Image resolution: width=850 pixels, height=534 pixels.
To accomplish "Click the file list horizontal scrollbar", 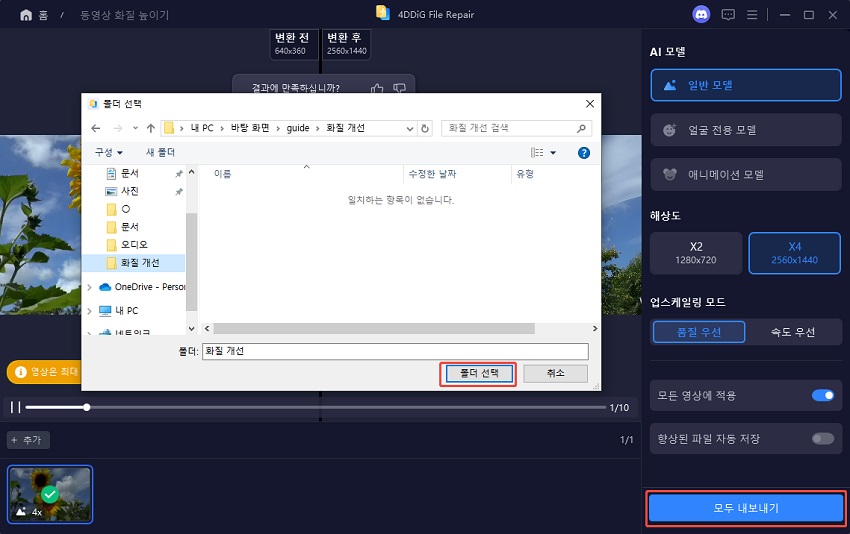I will coord(374,329).
